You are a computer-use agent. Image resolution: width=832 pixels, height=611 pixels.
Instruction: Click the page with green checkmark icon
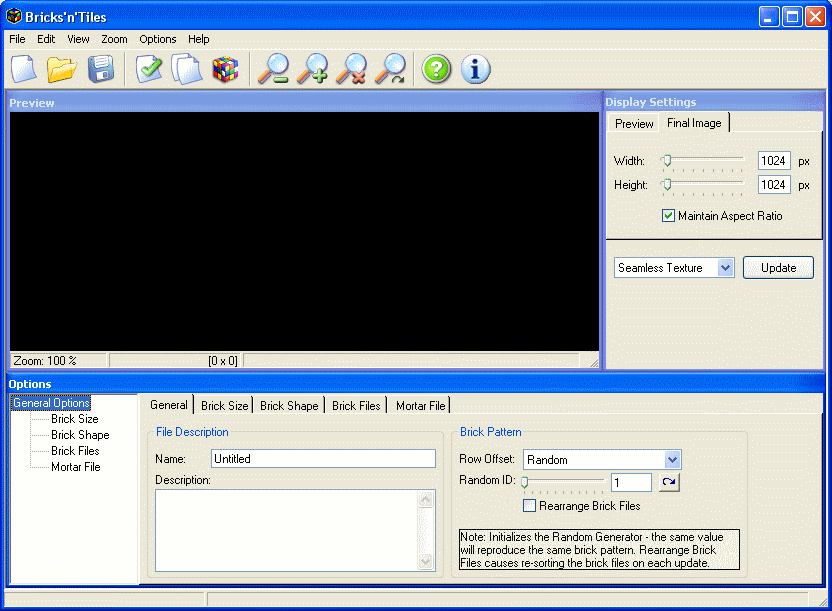[x=149, y=69]
